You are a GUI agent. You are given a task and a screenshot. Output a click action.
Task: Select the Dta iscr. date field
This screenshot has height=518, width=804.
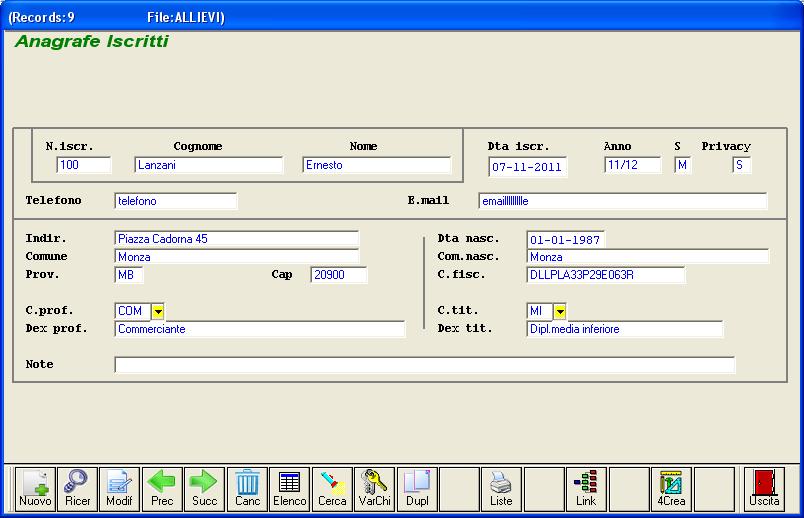click(528, 167)
